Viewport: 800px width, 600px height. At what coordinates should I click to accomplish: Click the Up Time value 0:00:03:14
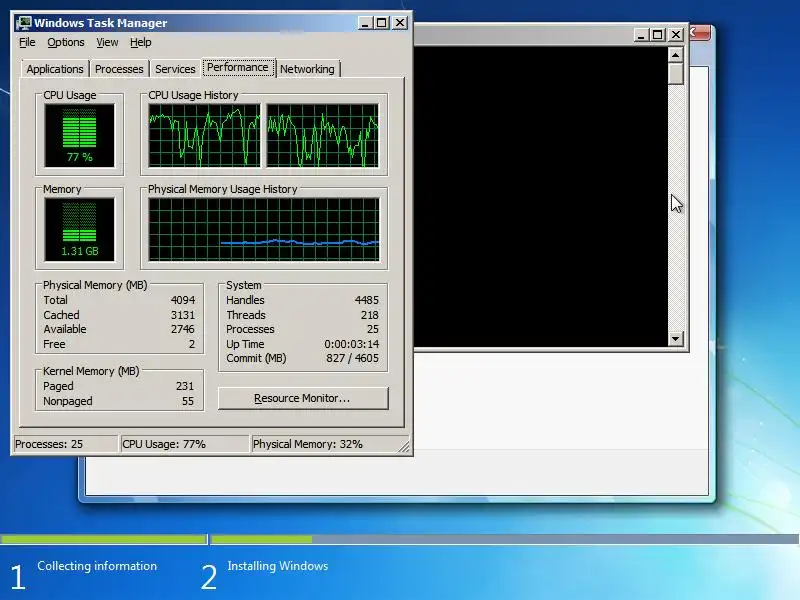pyautogui.click(x=352, y=344)
